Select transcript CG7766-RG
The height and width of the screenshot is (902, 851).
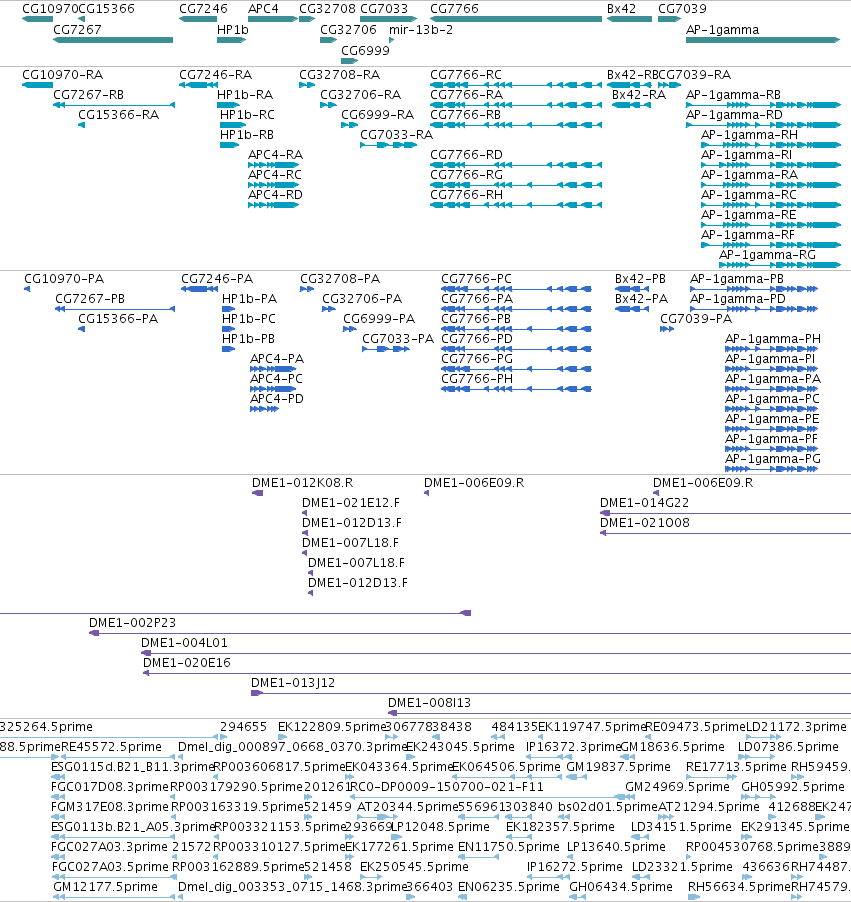(x=466, y=175)
